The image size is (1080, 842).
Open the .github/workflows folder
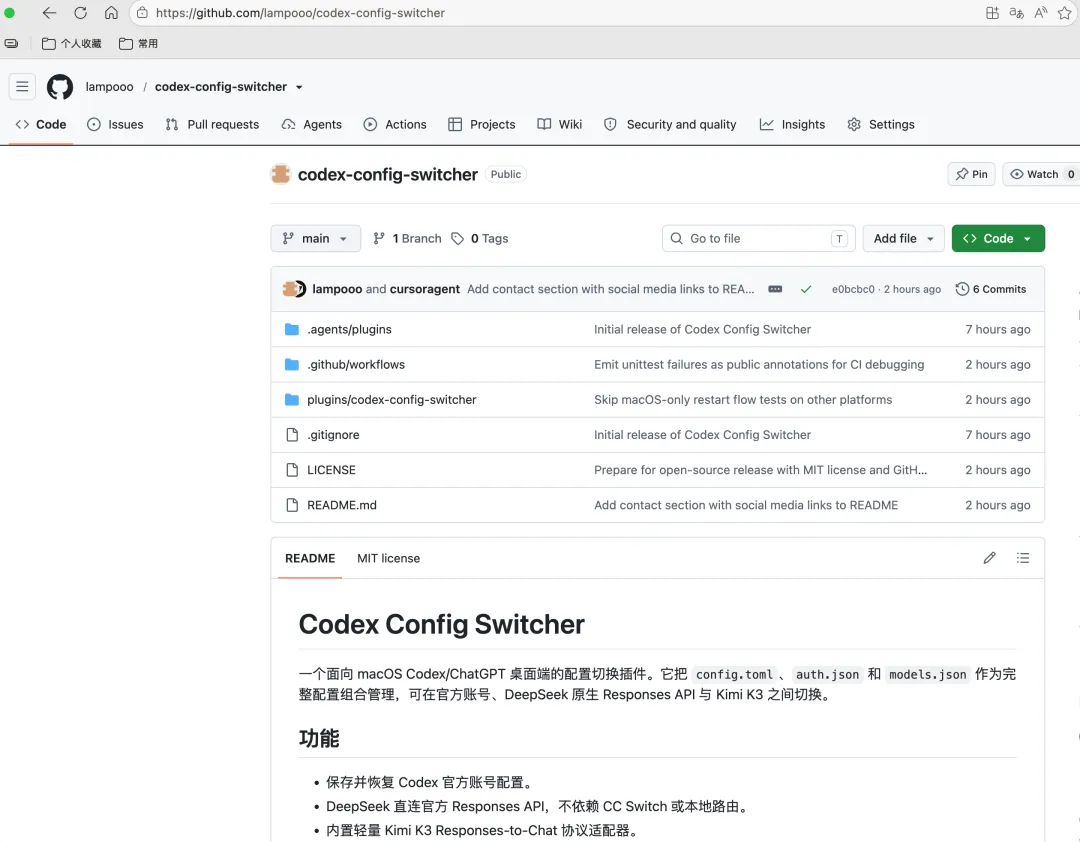[x=356, y=364]
